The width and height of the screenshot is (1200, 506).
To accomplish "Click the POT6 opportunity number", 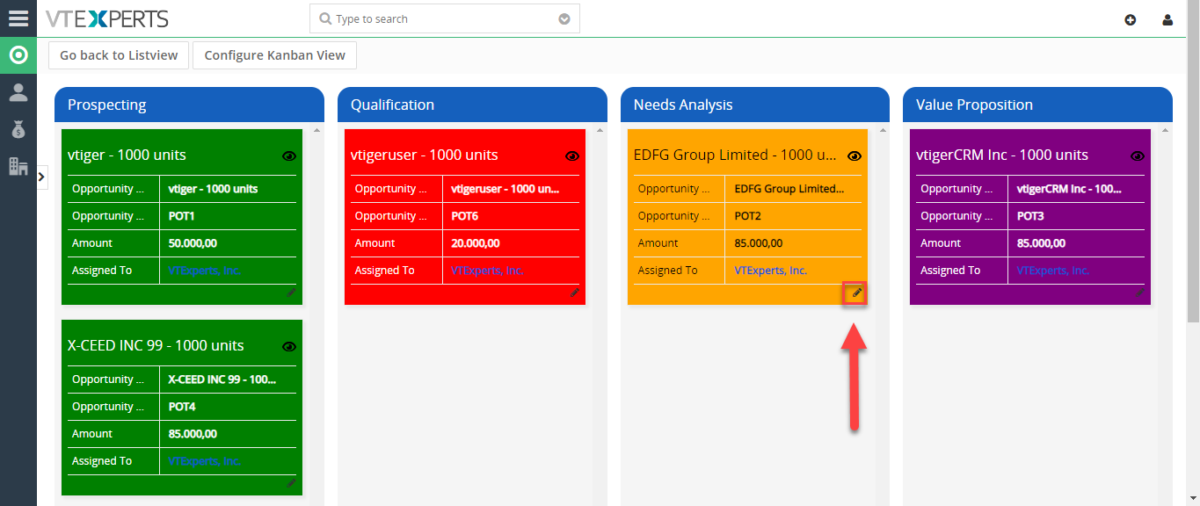I will coord(465,216).
